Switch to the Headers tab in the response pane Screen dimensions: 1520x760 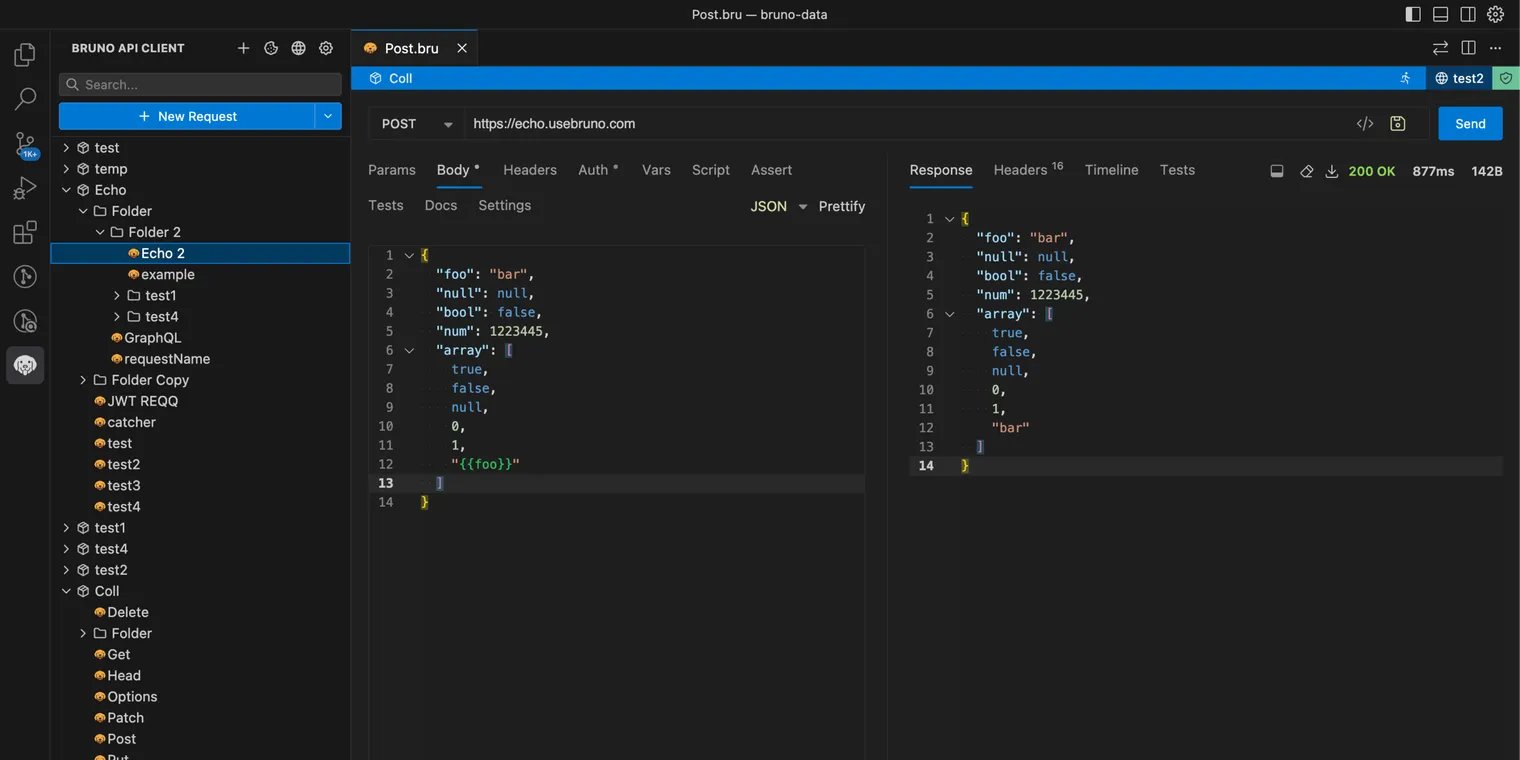[1019, 170]
